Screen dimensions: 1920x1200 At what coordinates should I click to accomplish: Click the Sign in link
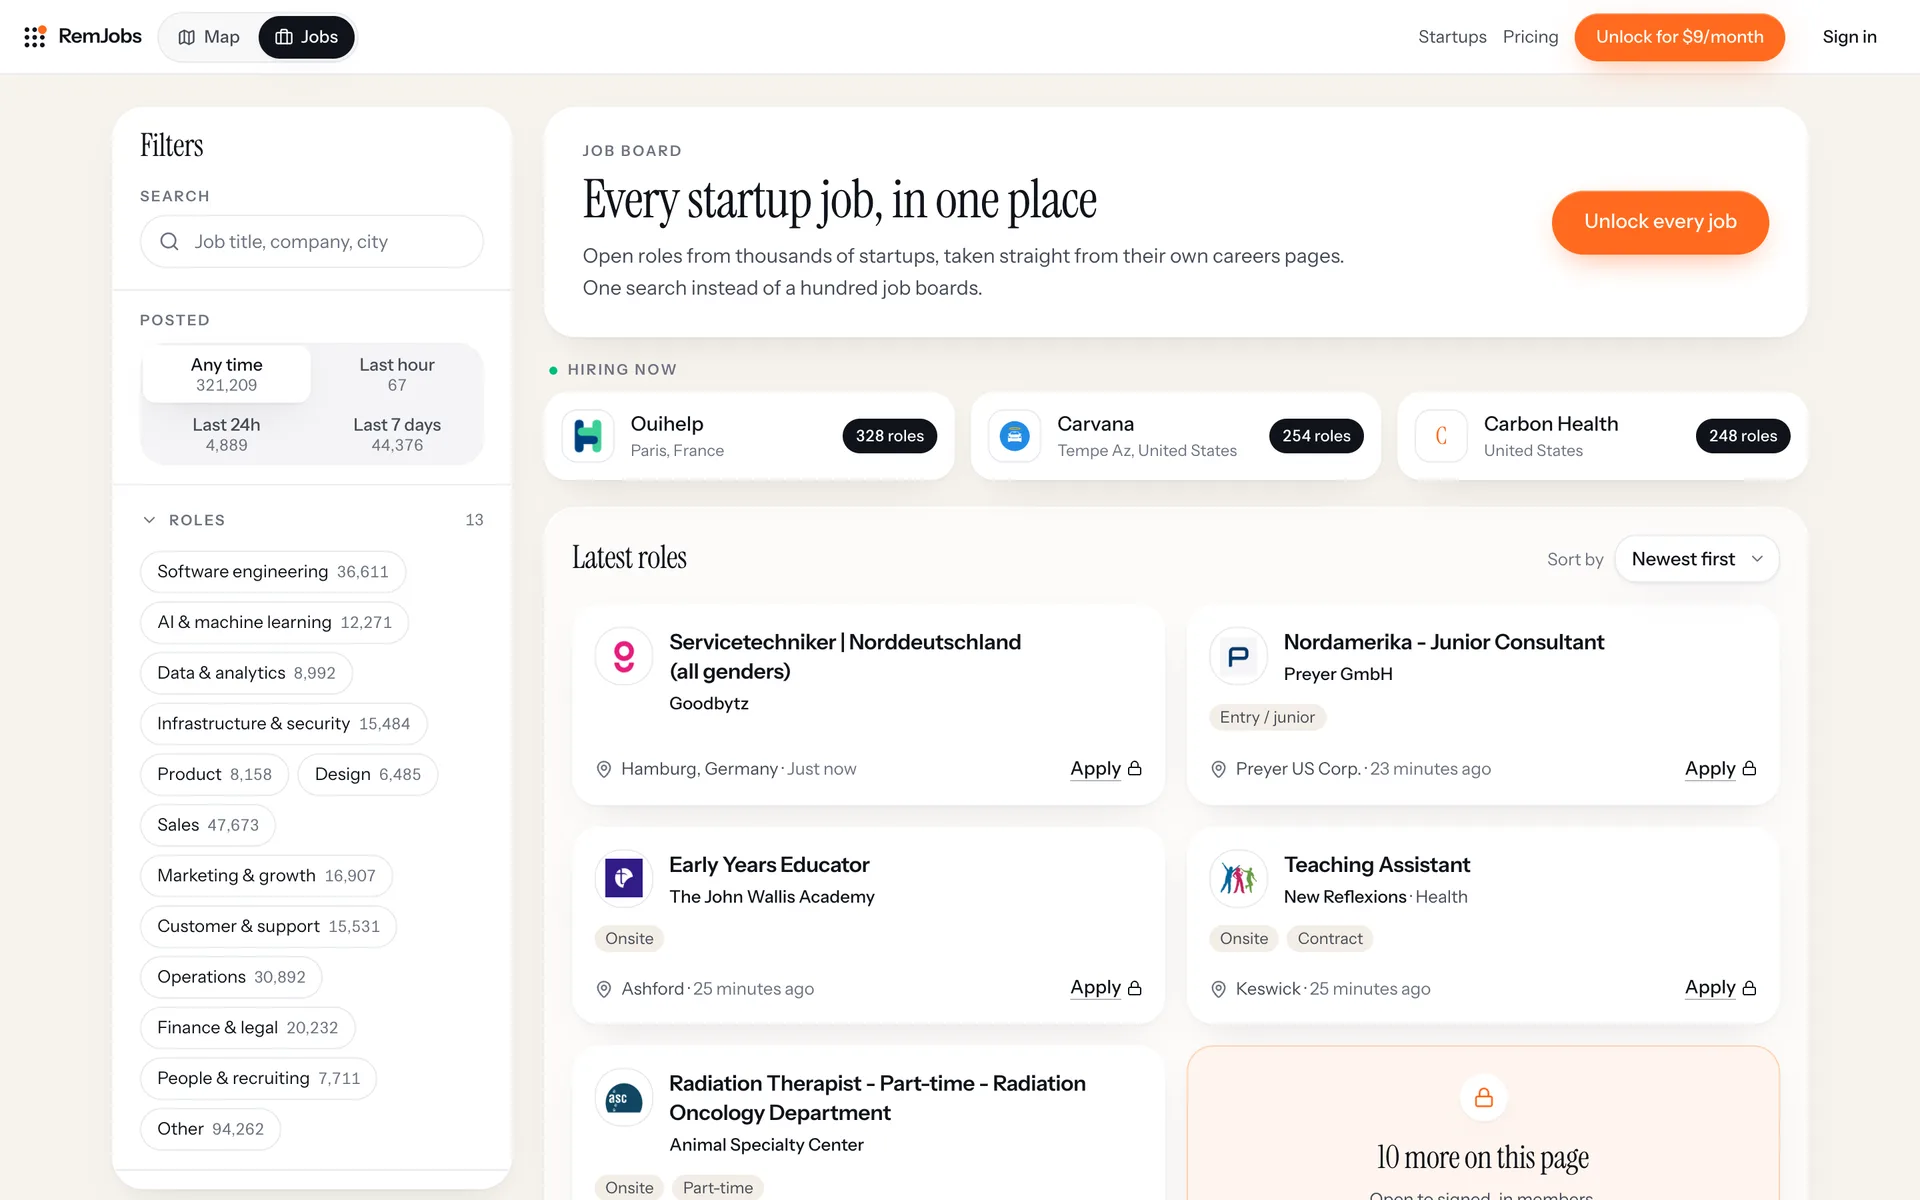click(x=1849, y=37)
